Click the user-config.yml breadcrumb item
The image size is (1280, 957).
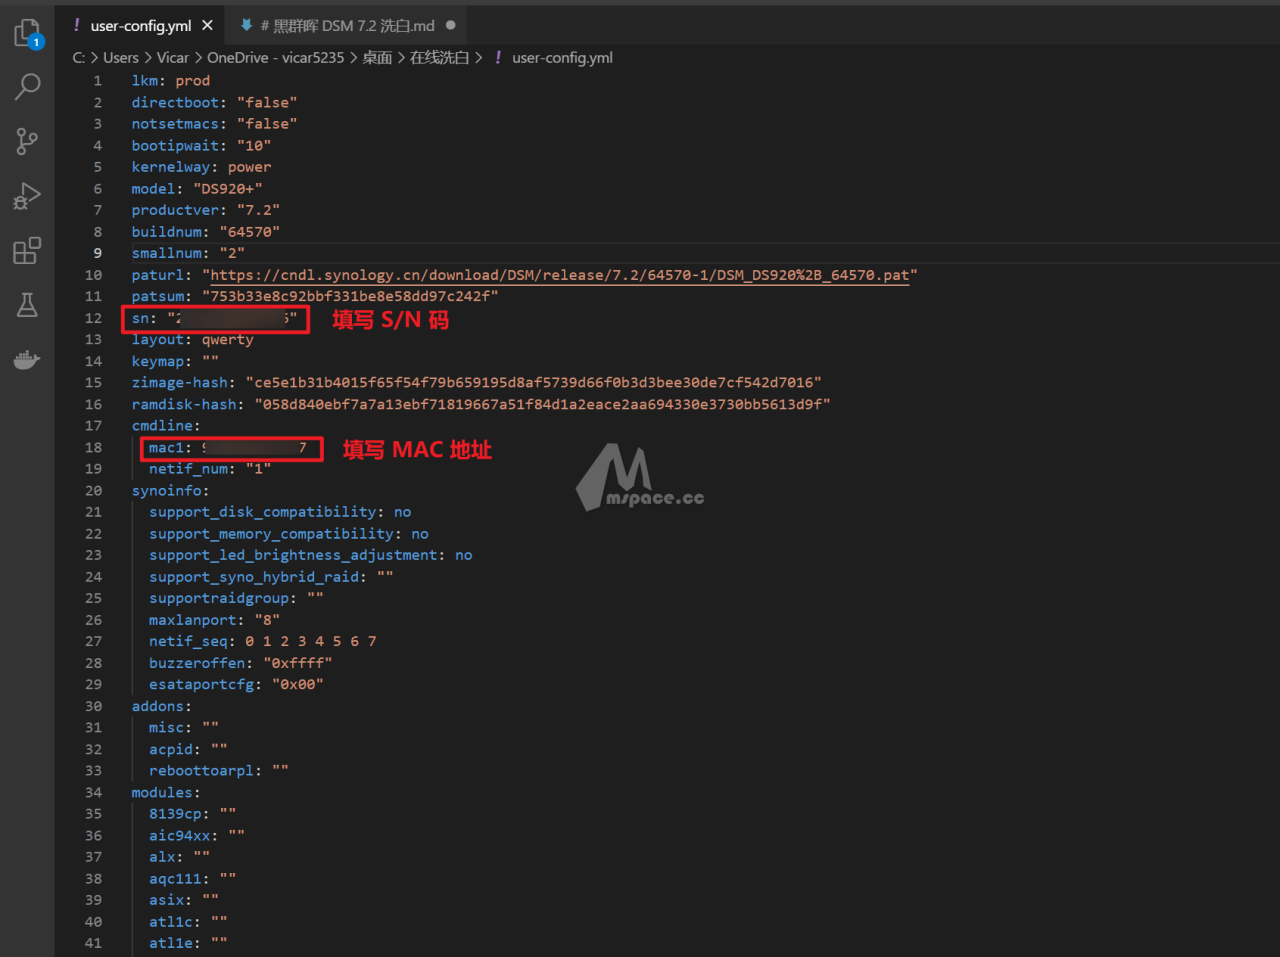562,58
